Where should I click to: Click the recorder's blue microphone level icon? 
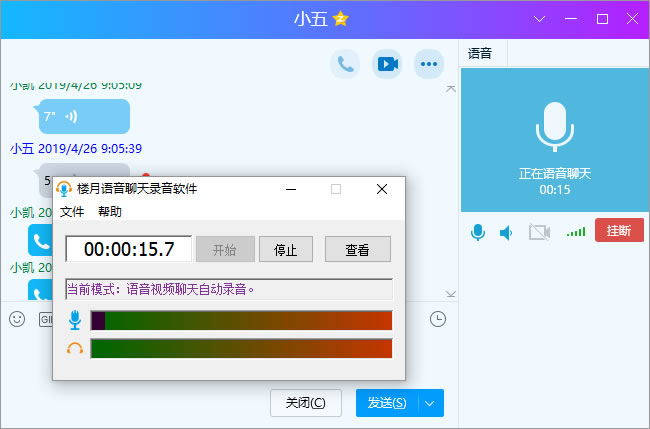pos(74,320)
